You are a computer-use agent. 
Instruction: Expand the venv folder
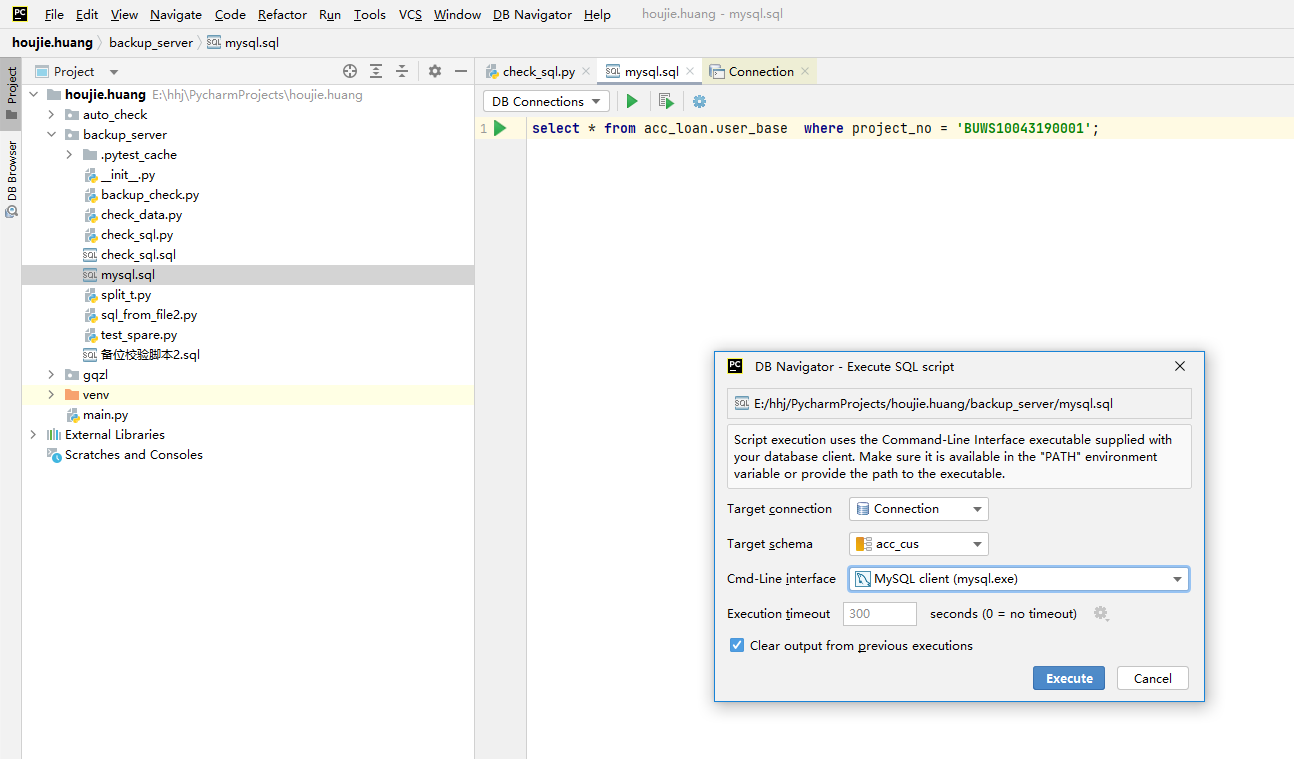[x=51, y=395]
